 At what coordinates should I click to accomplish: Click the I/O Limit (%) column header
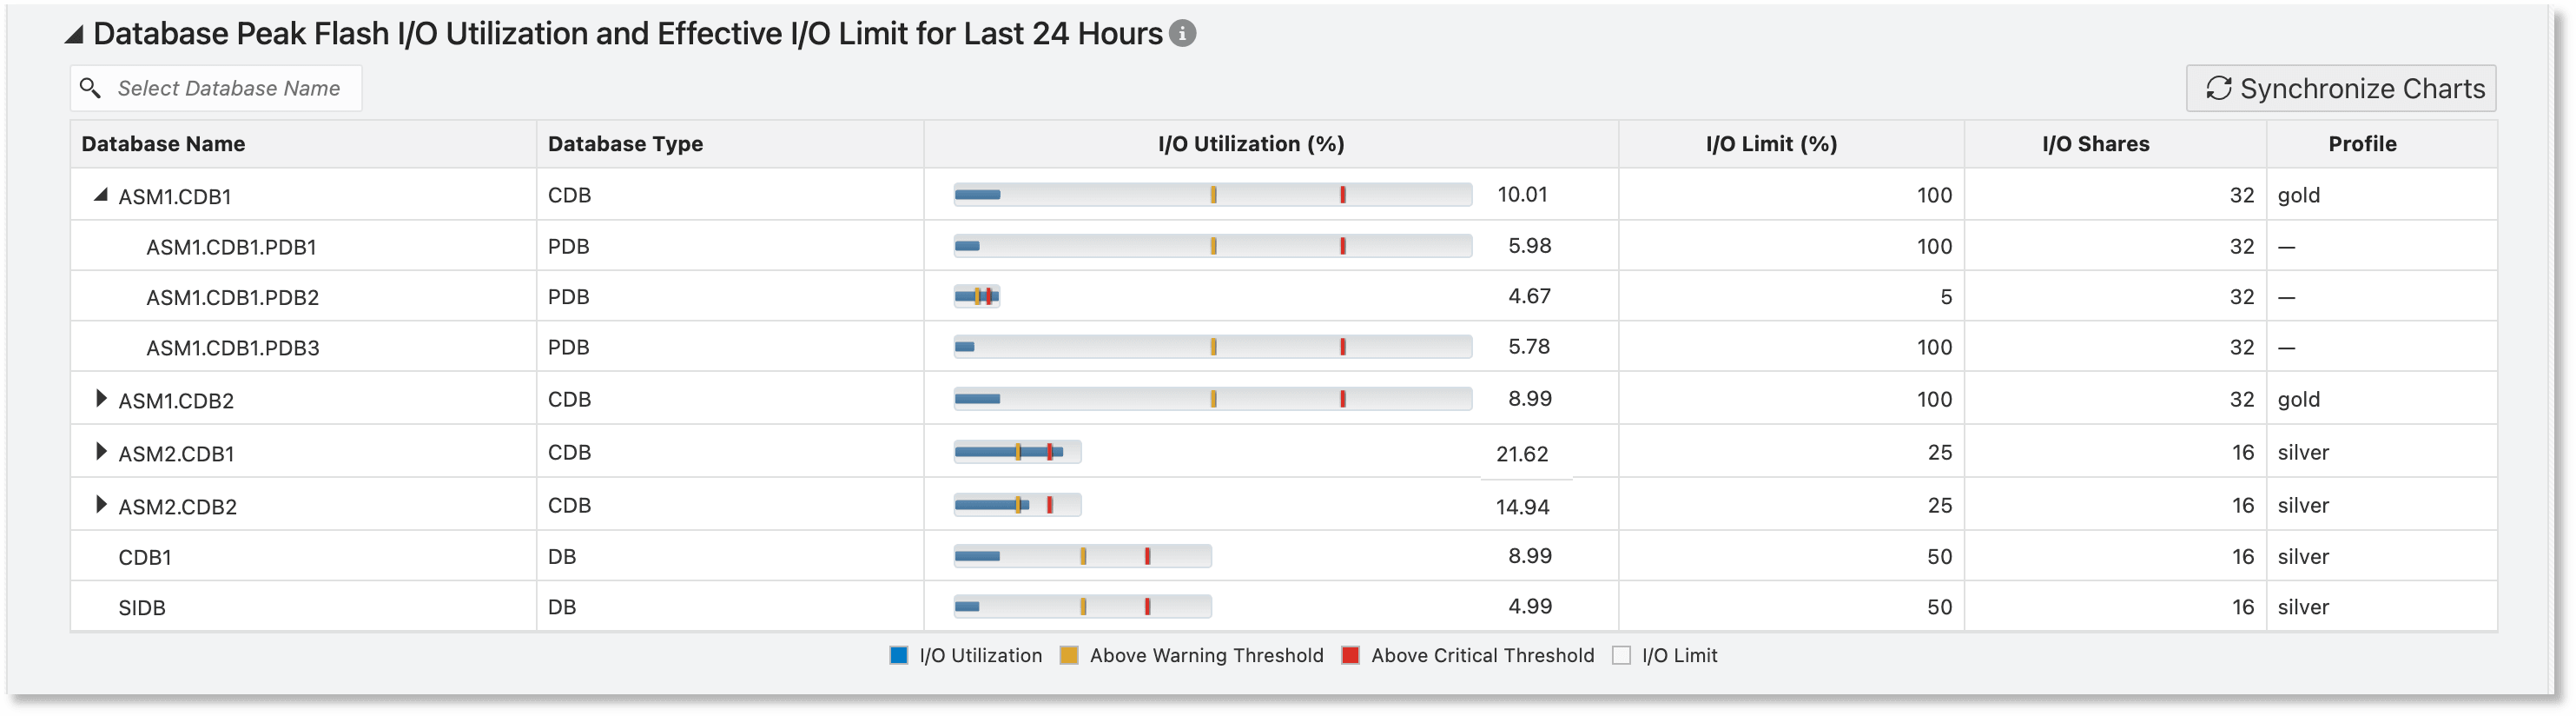pos(1771,144)
